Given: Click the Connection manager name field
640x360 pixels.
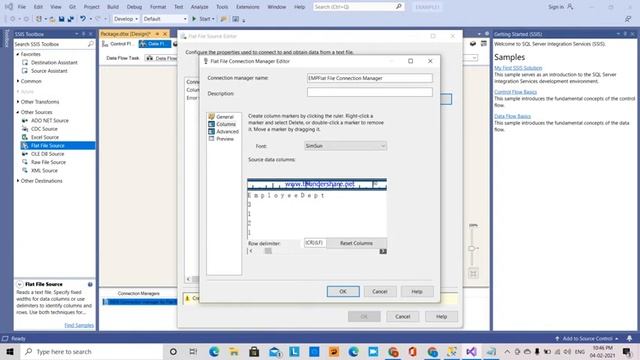Looking at the screenshot, I should tap(370, 78).
